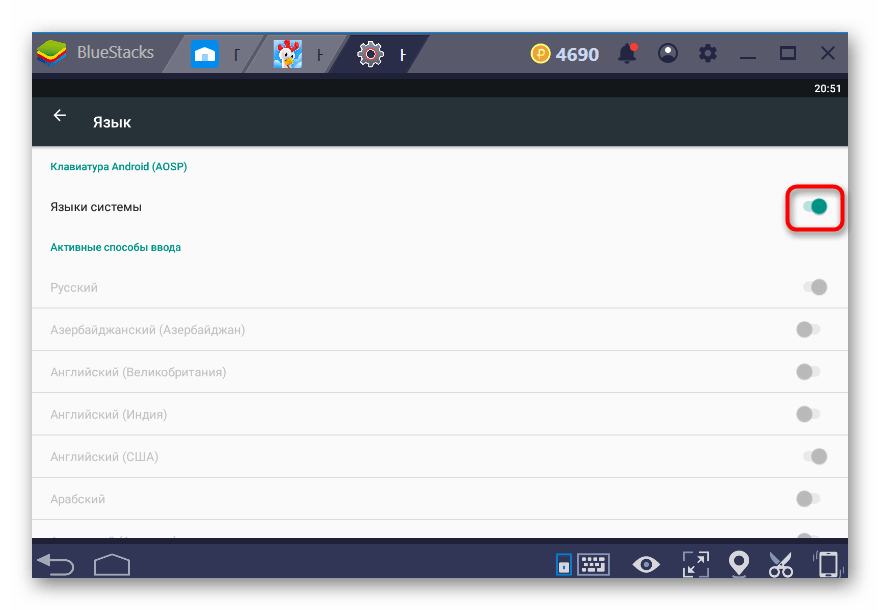This screenshot has width=880, height=610.
Task: Click the 20:51 clock in status bar
Action: coord(827,89)
